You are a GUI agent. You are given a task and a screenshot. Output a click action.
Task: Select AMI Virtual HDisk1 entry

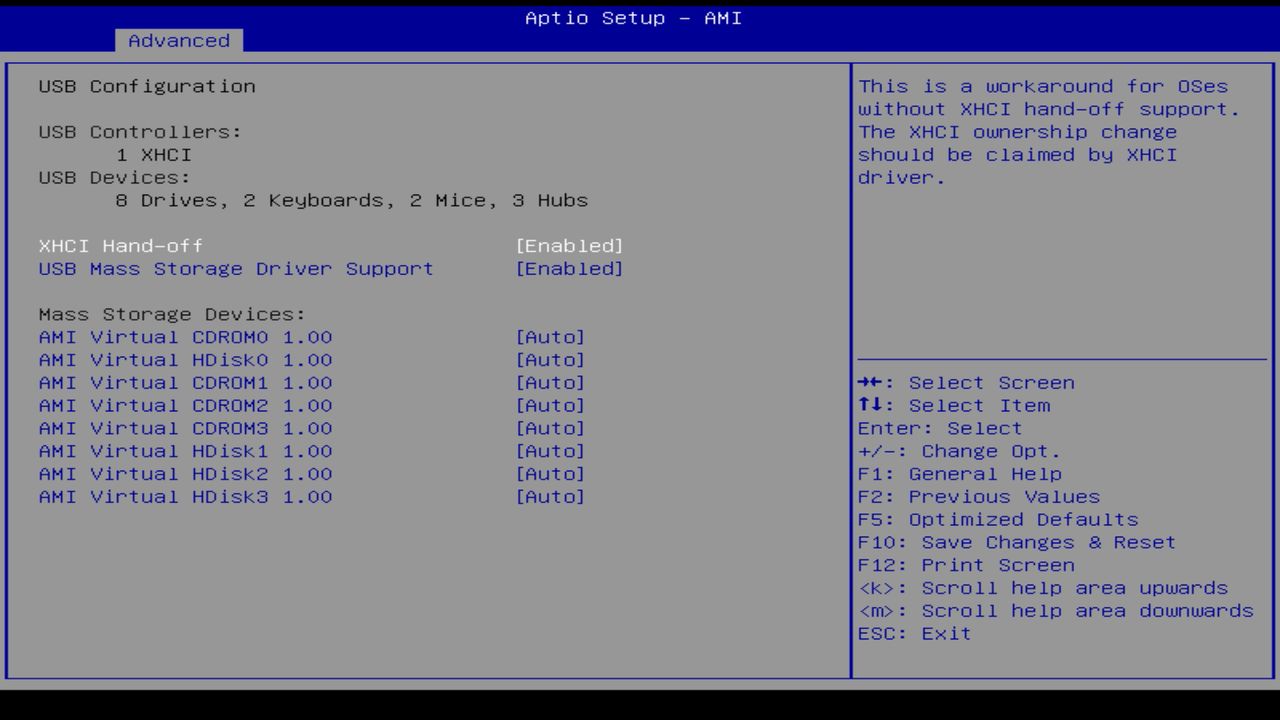pos(185,451)
